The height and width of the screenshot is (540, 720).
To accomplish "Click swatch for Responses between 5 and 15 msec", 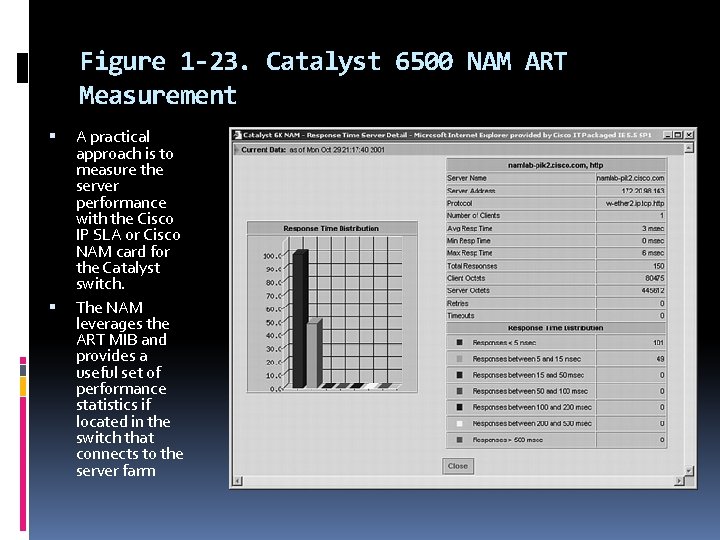I will coord(459,359).
